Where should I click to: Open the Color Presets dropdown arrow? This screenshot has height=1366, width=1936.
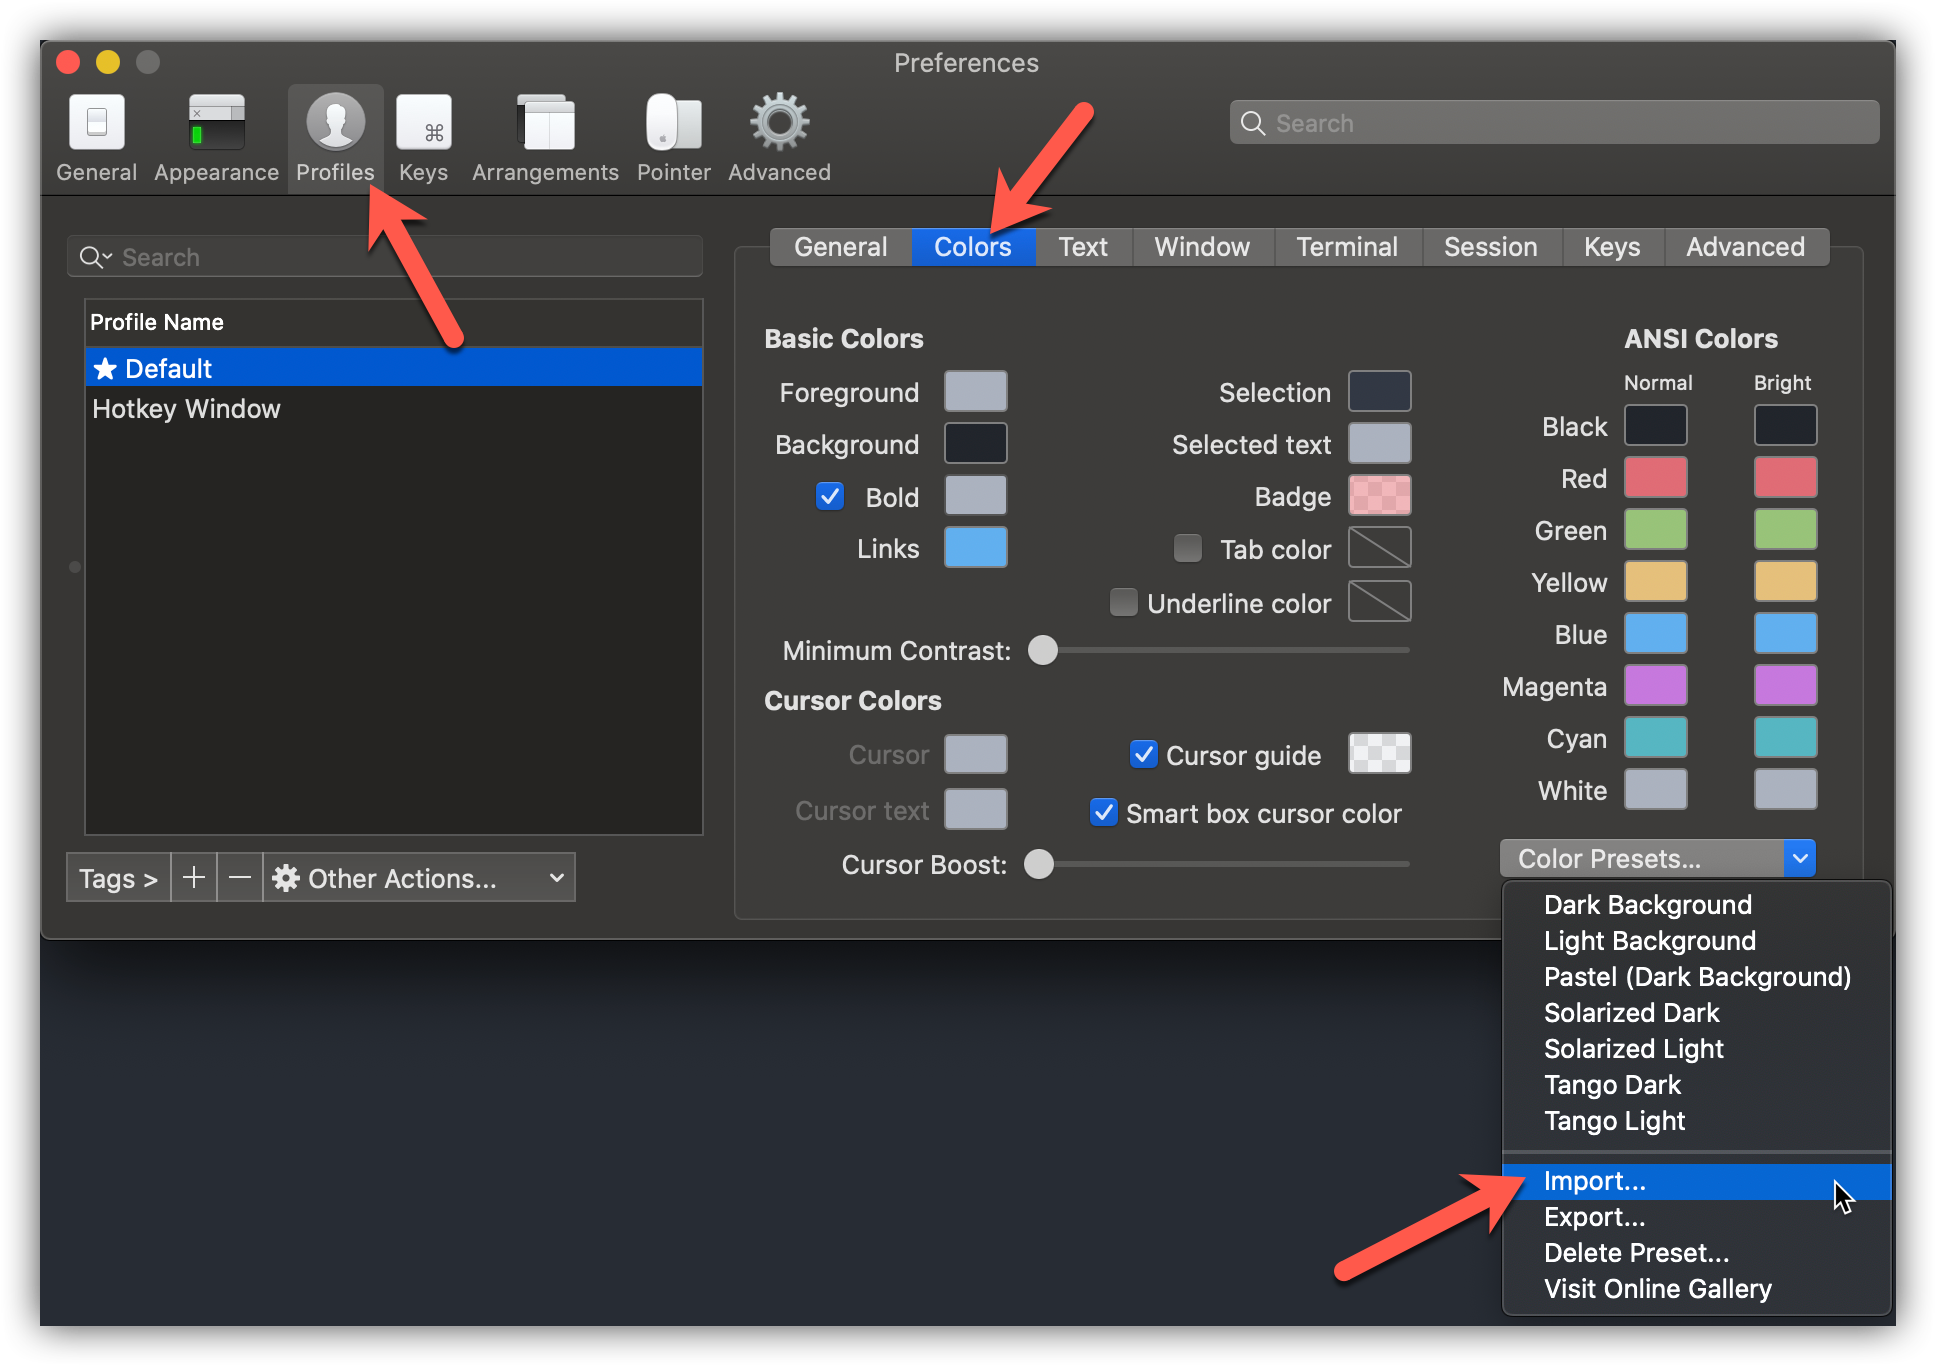click(x=1799, y=858)
